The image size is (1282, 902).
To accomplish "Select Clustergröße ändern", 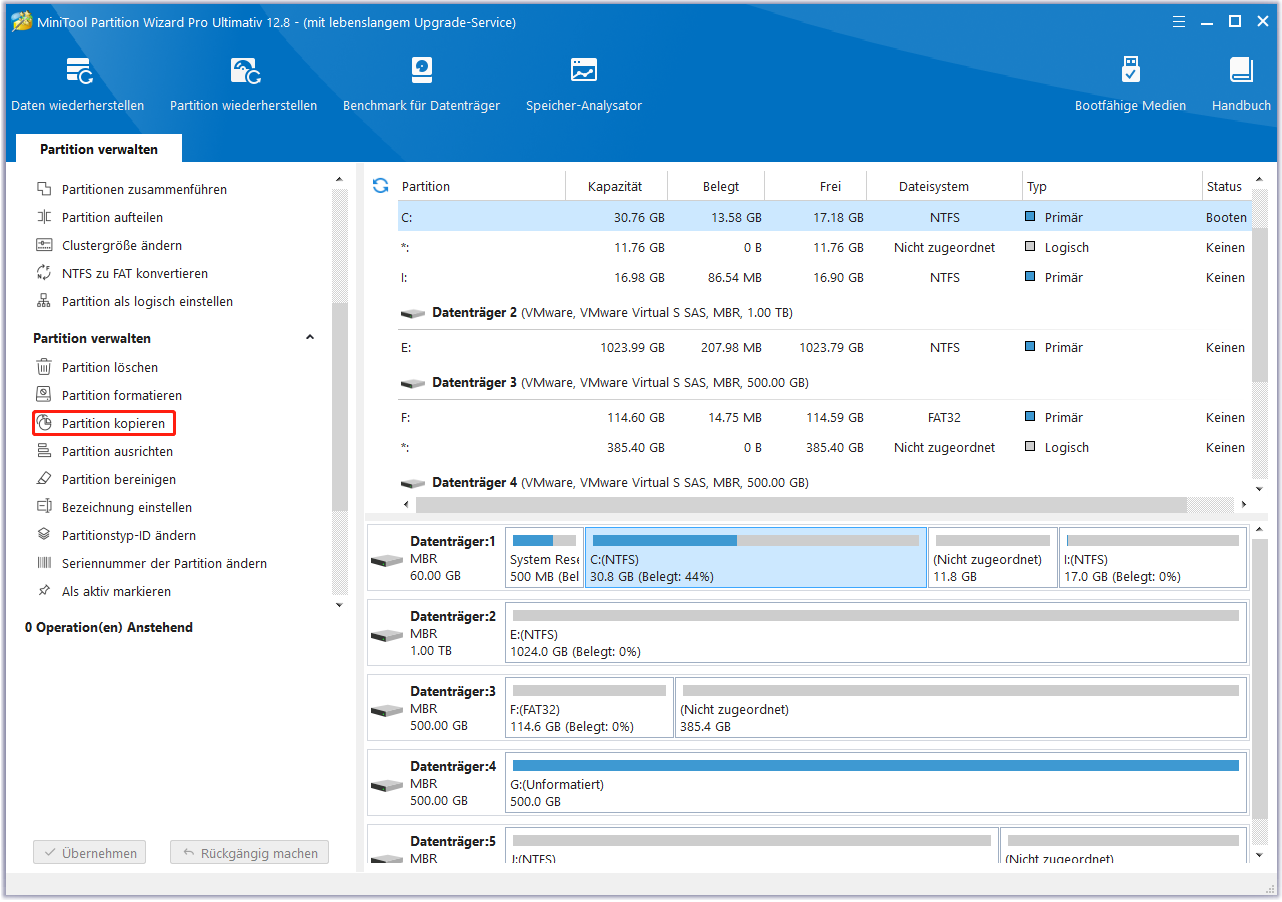I will [x=122, y=245].
